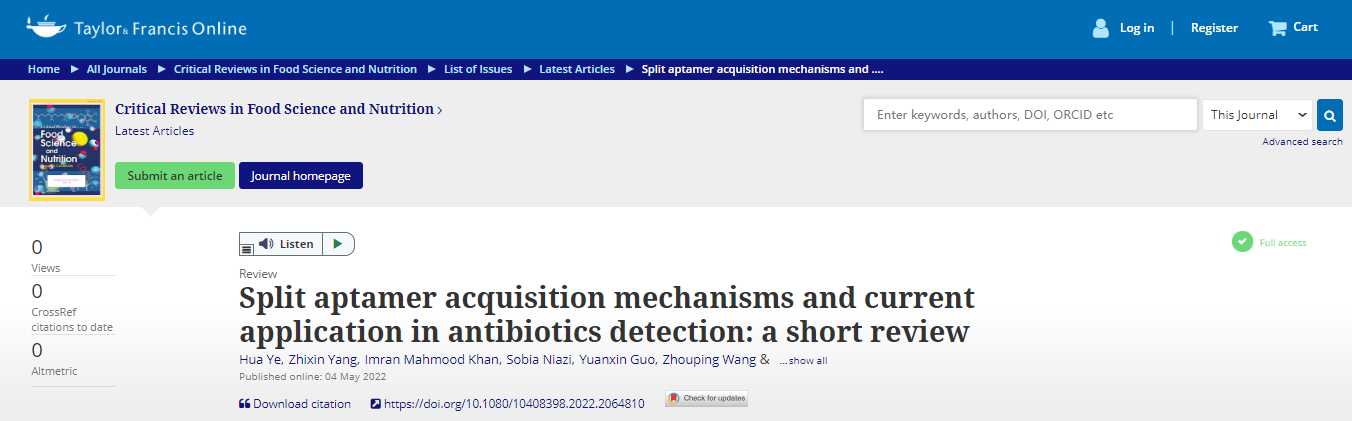
Task: Click the chevron after the journal title
Action: 440,110
